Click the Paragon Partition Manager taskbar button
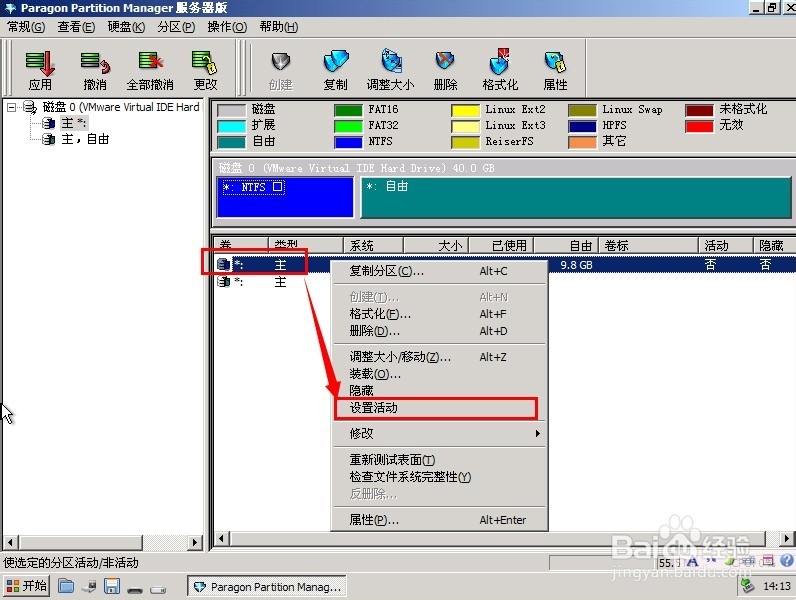Viewport: 796px width, 600px height. pyautogui.click(x=267, y=587)
